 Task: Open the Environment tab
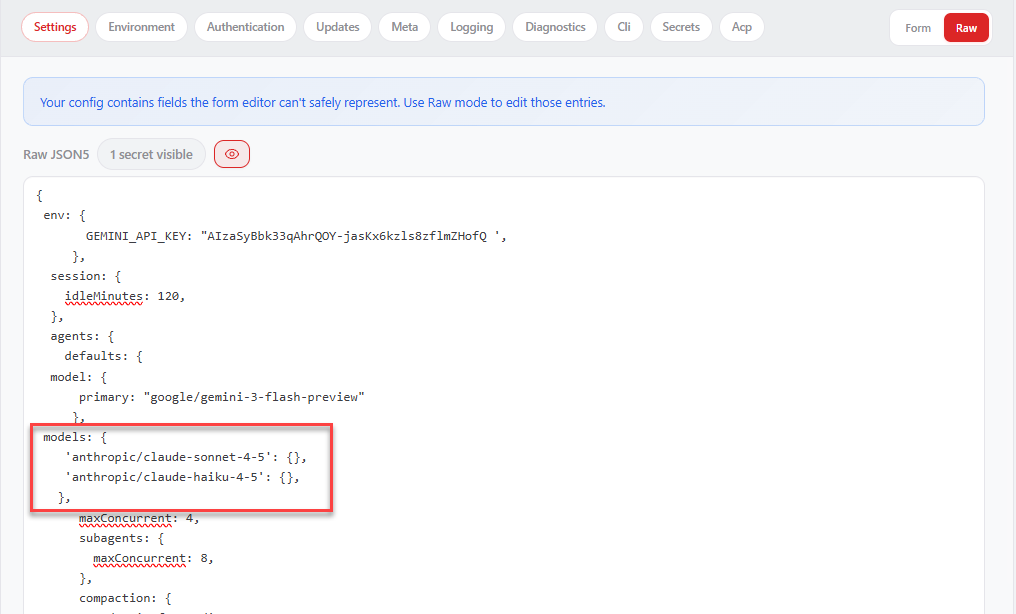[141, 27]
